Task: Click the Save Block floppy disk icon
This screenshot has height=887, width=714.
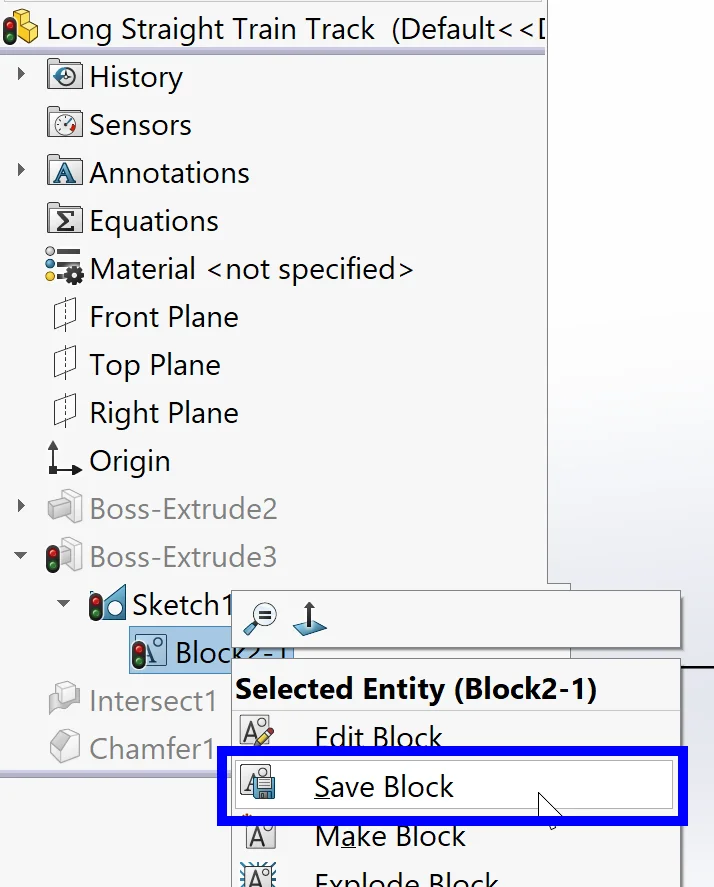Action: (x=257, y=786)
